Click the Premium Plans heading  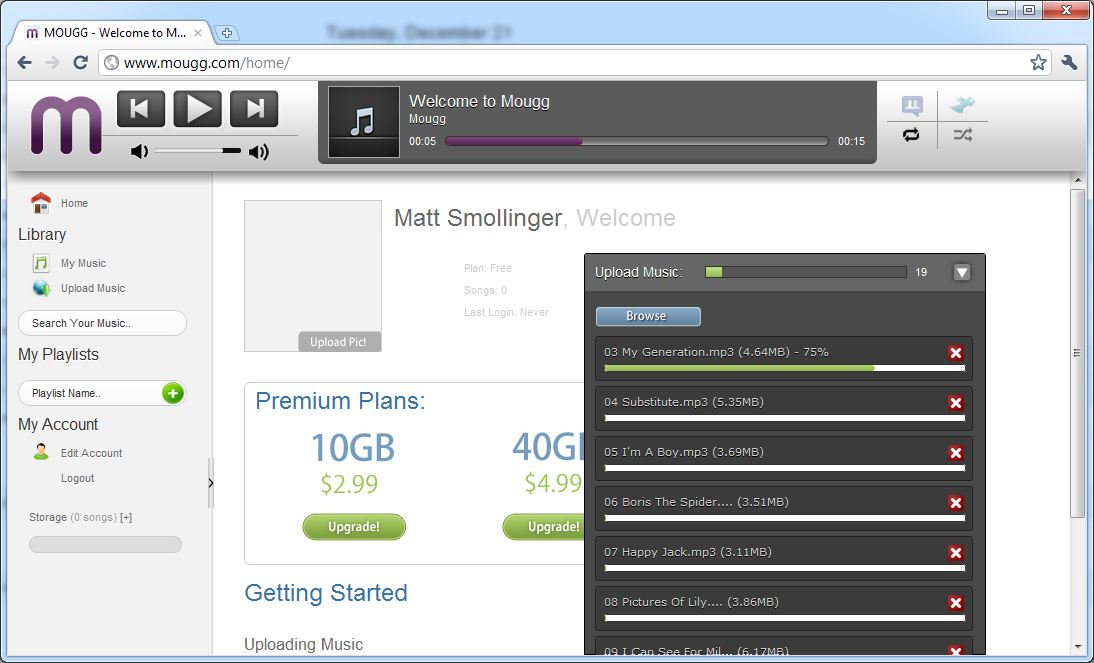tap(340, 401)
